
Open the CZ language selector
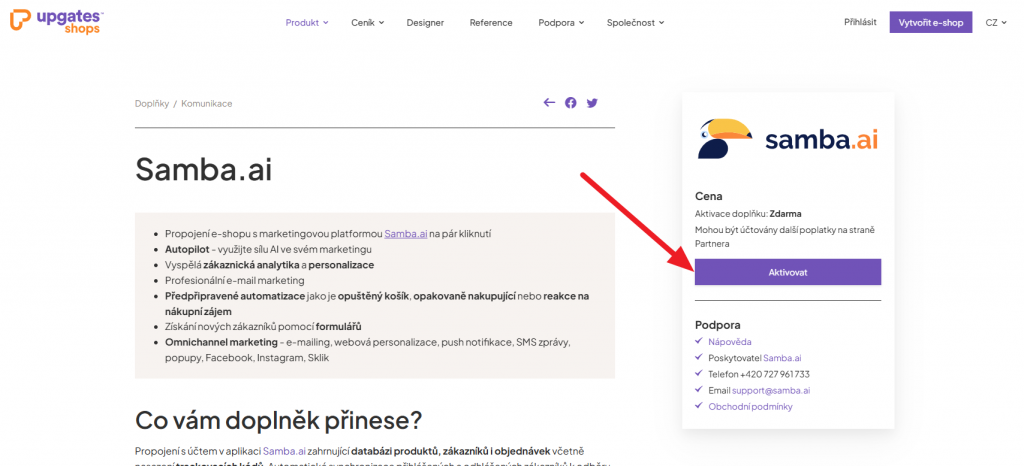tap(996, 22)
